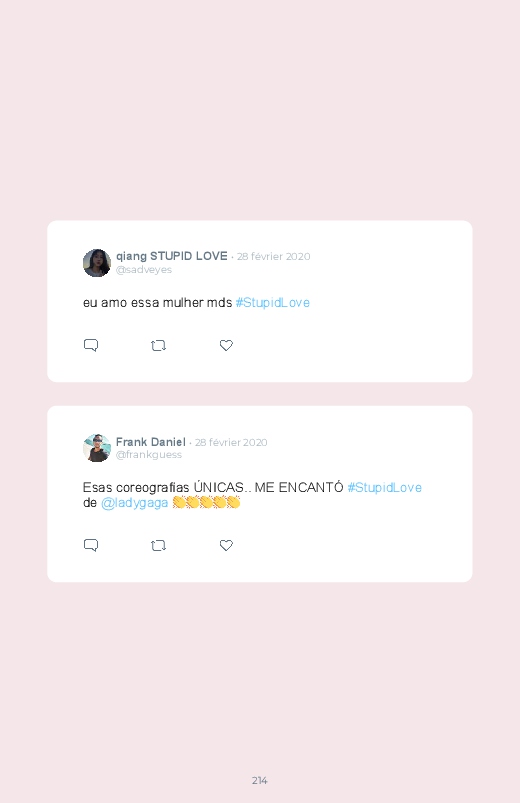Select the 'qiang STUPID LOVE' display name
This screenshot has height=803, width=520.
(172, 256)
